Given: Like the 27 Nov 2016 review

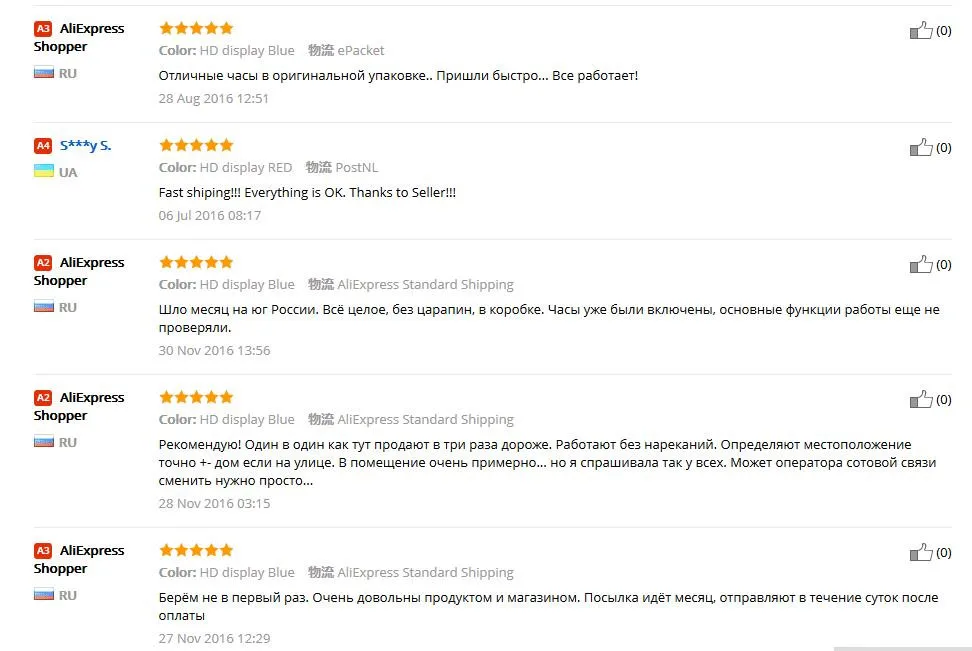Looking at the screenshot, I should pos(921,552).
